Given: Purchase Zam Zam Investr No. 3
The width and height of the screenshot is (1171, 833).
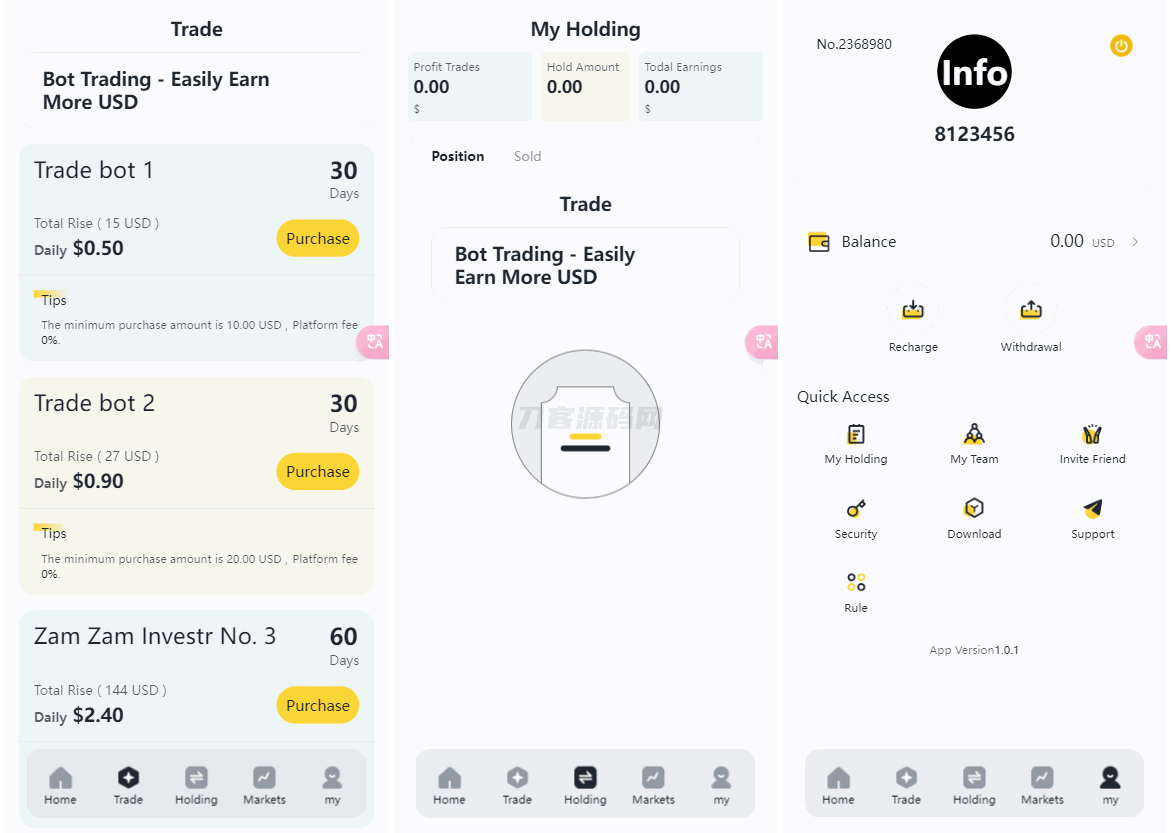Looking at the screenshot, I should click(x=317, y=705).
